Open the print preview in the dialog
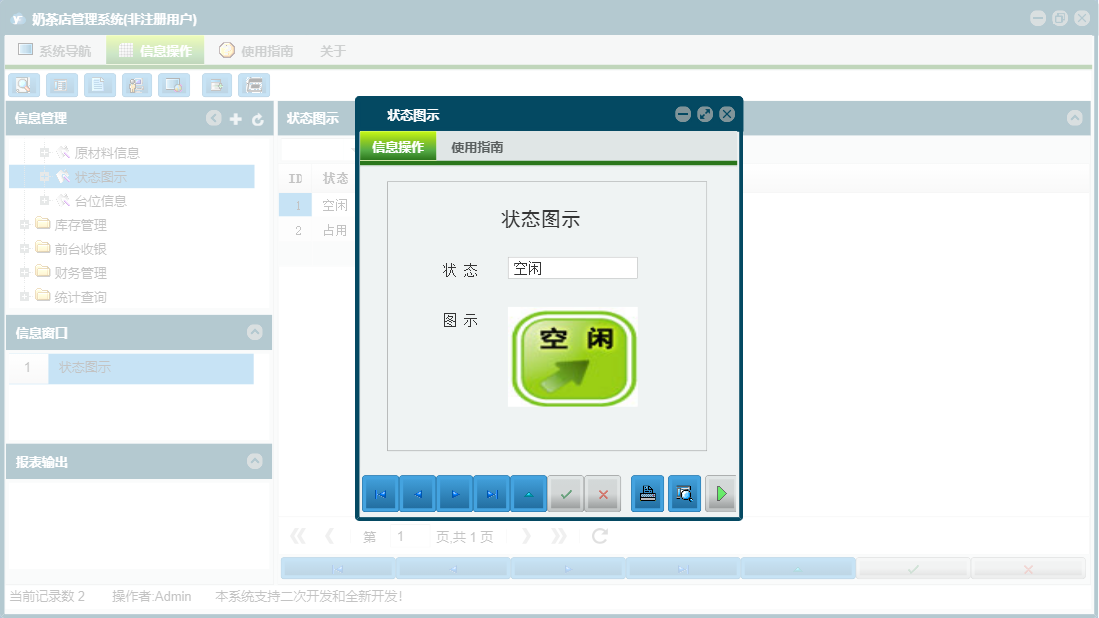 [x=684, y=493]
